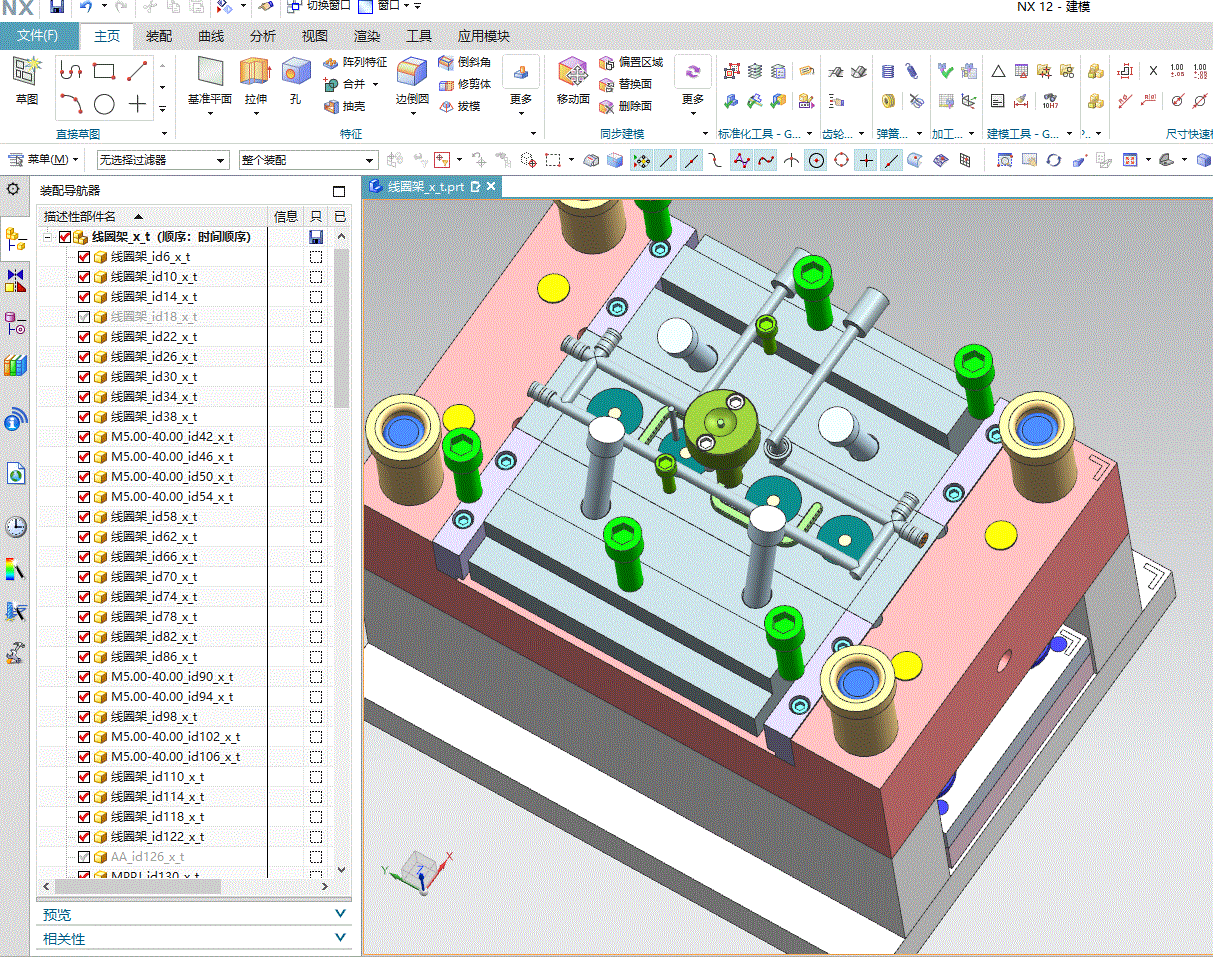
Task: Click the 修剪体 trim body tool
Action: [x=464, y=84]
